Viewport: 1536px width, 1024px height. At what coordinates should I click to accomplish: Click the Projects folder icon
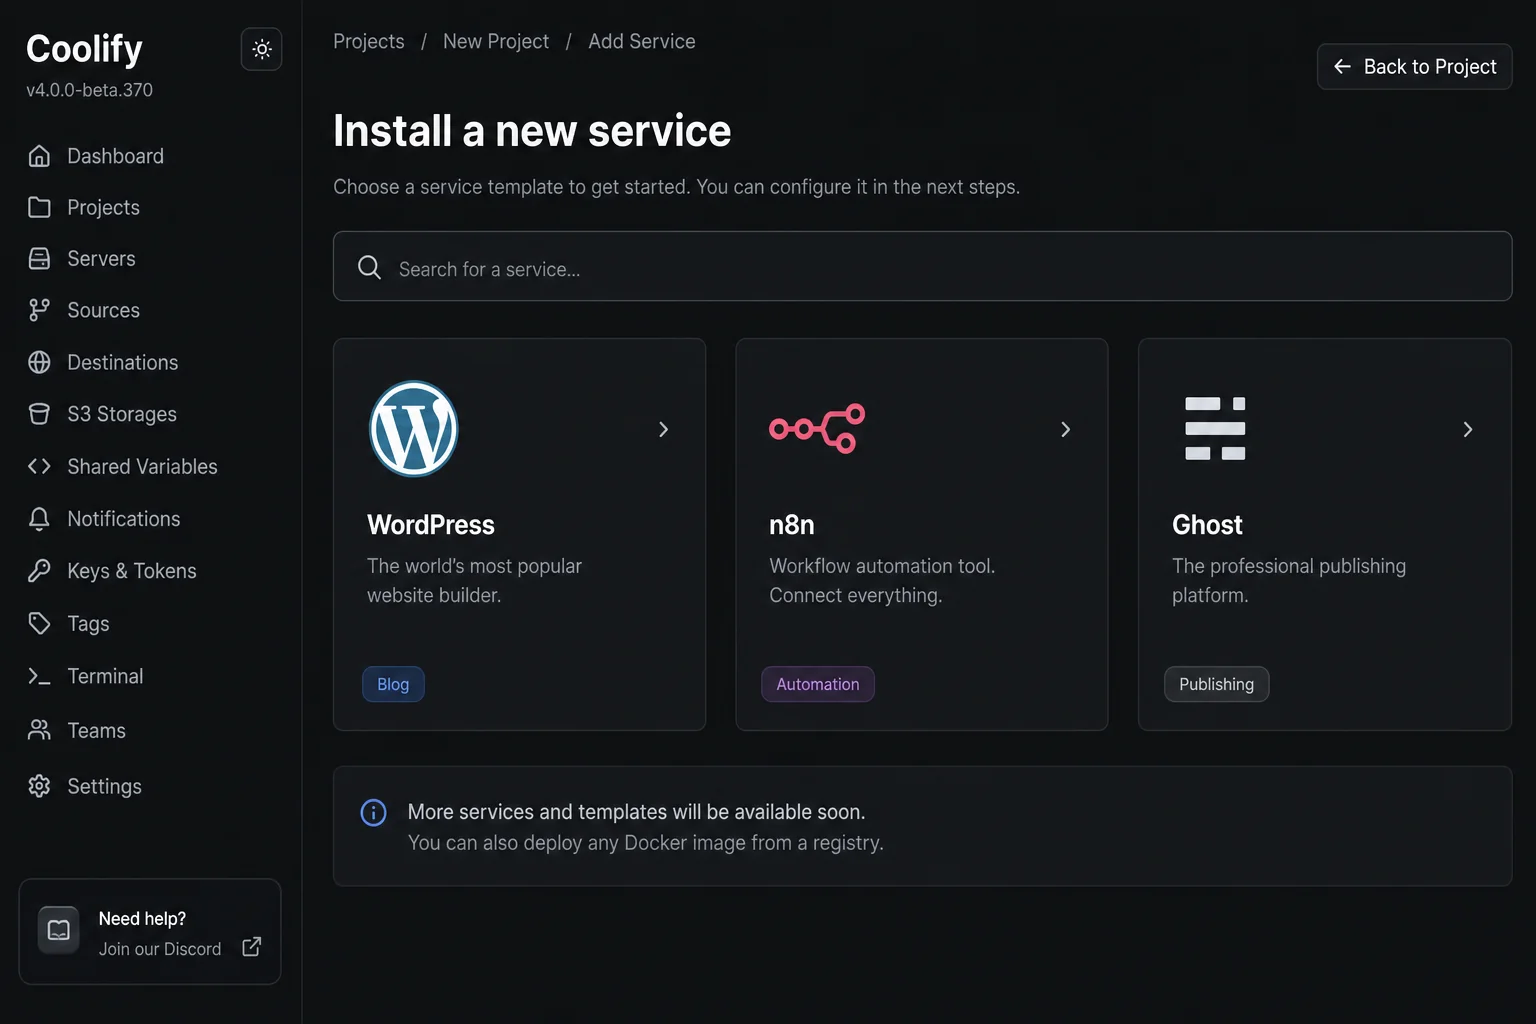point(39,207)
